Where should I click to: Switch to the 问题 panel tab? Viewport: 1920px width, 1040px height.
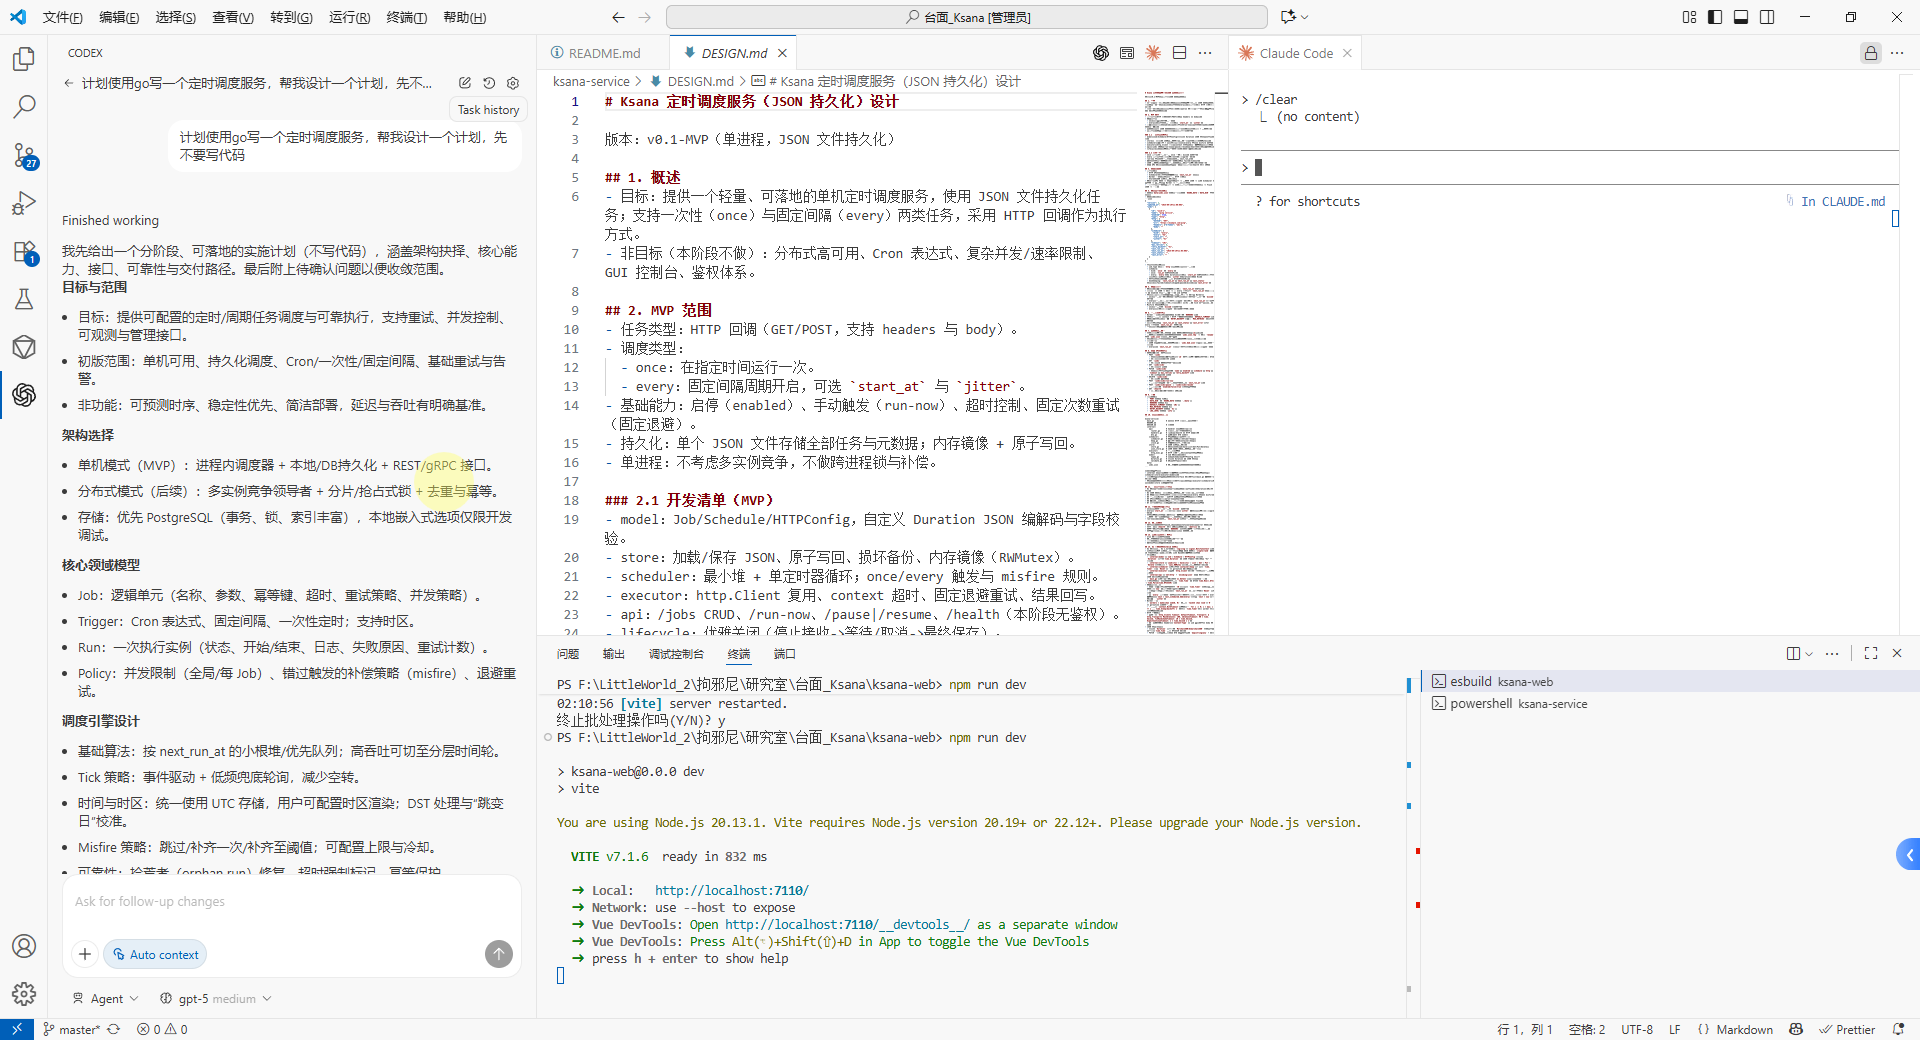point(568,654)
